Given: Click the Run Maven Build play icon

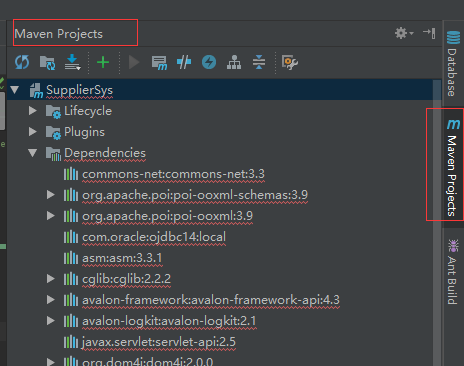Looking at the screenshot, I should coord(134,62).
